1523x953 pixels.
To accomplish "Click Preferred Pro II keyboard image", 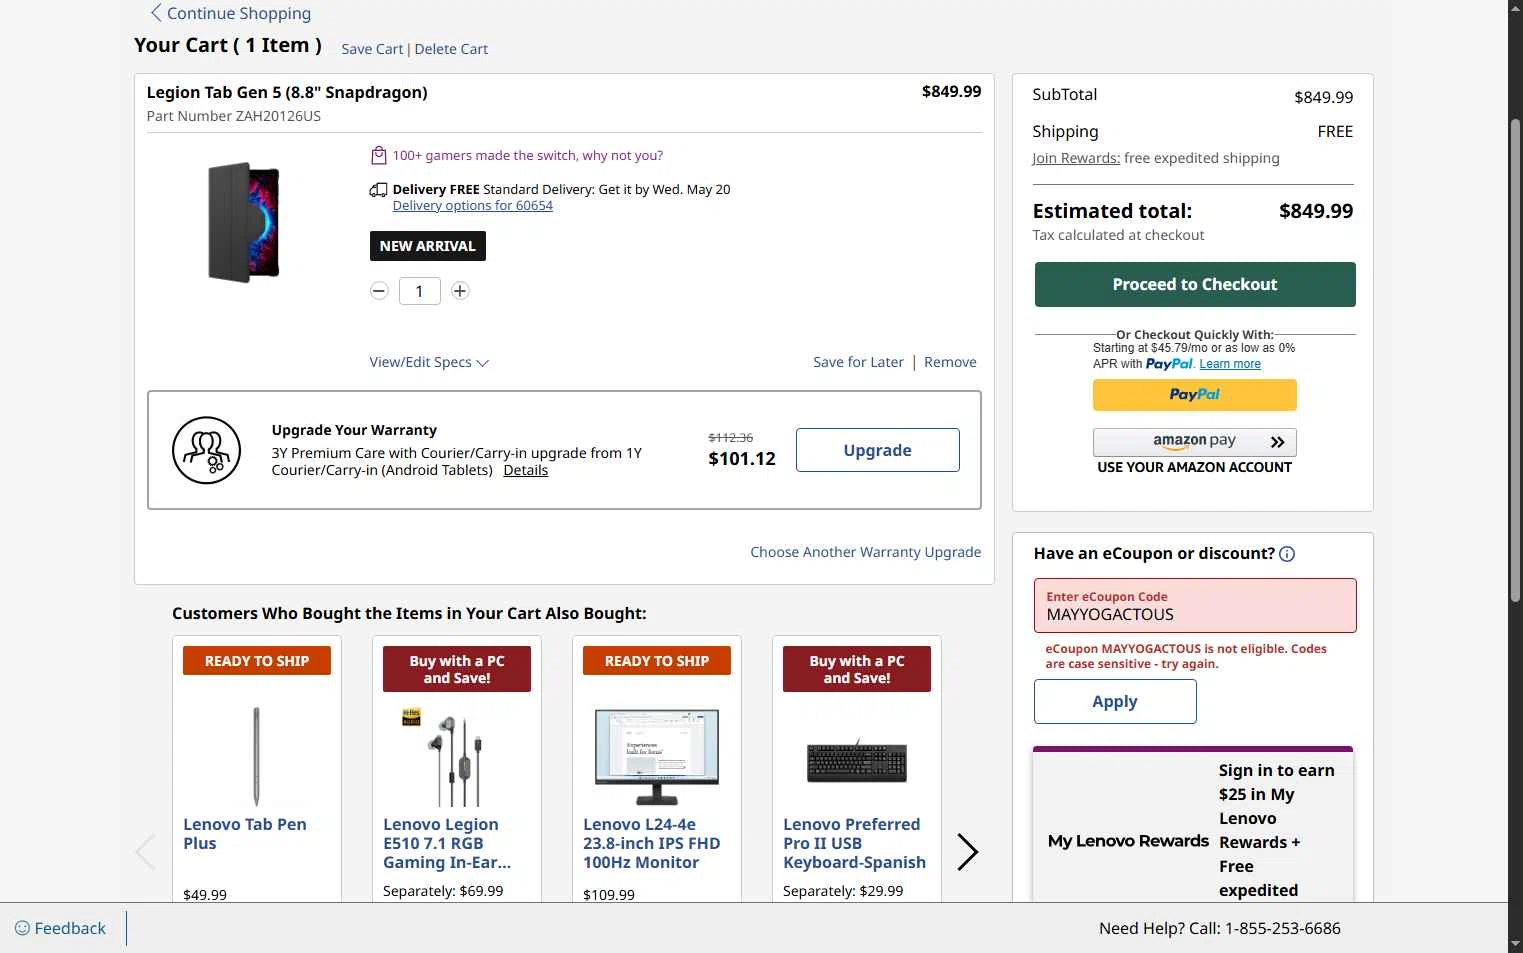I will (857, 763).
